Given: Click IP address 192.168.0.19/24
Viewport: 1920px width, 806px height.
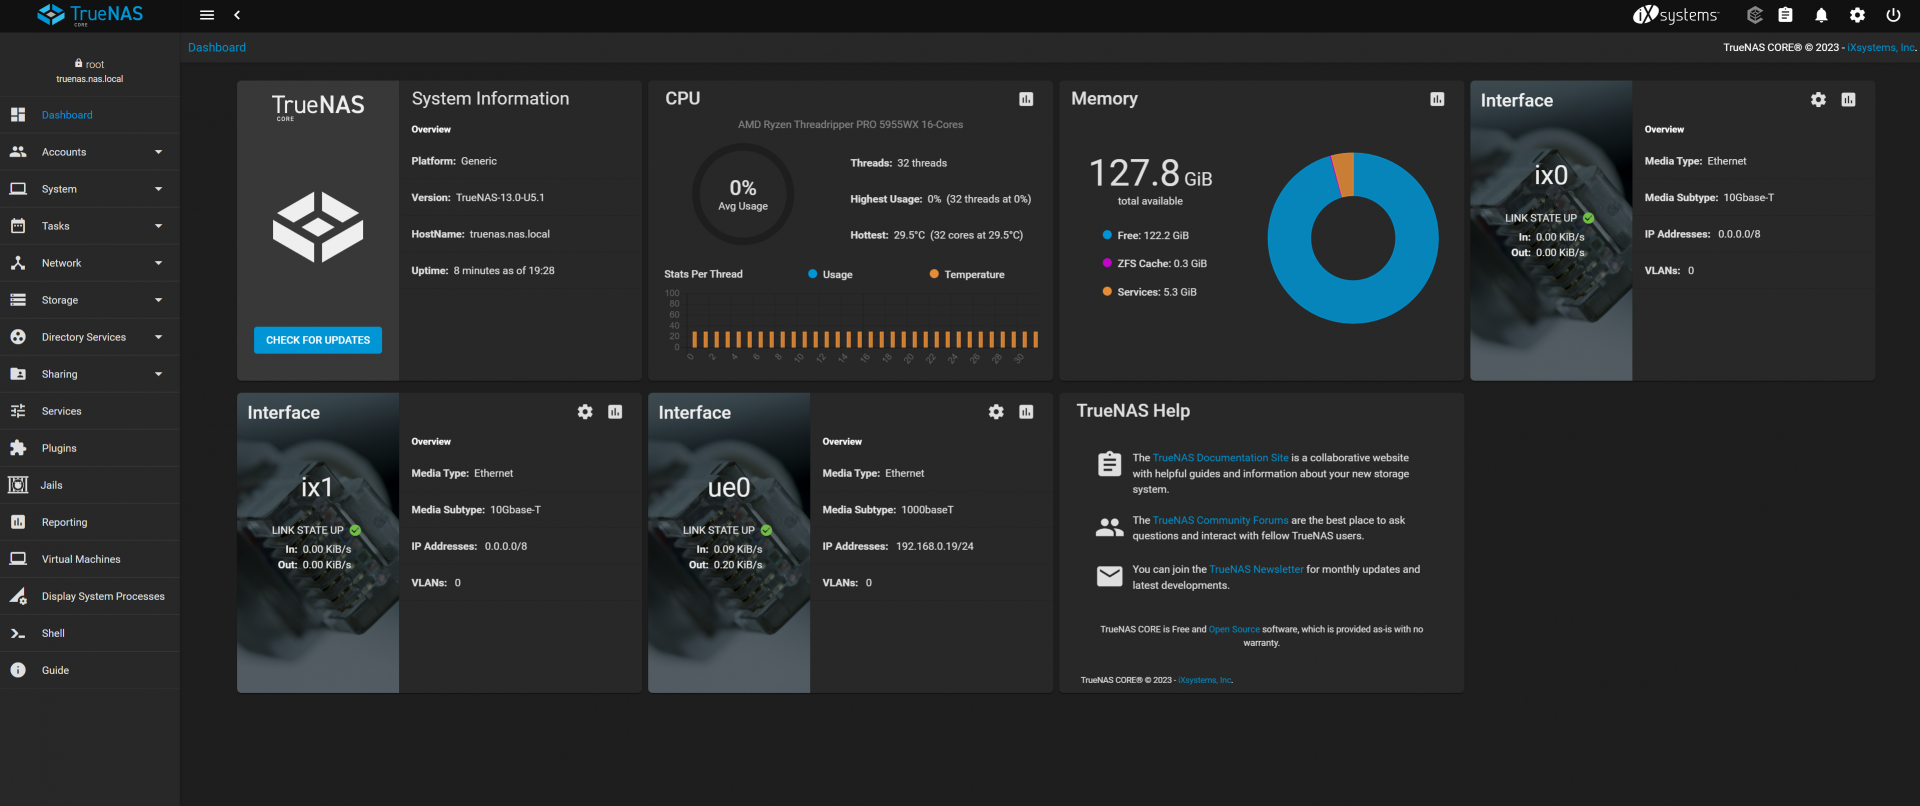Looking at the screenshot, I should 935,546.
